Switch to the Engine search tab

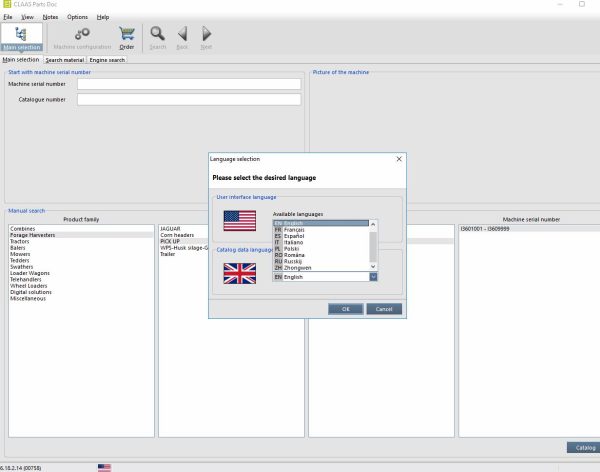[107, 60]
